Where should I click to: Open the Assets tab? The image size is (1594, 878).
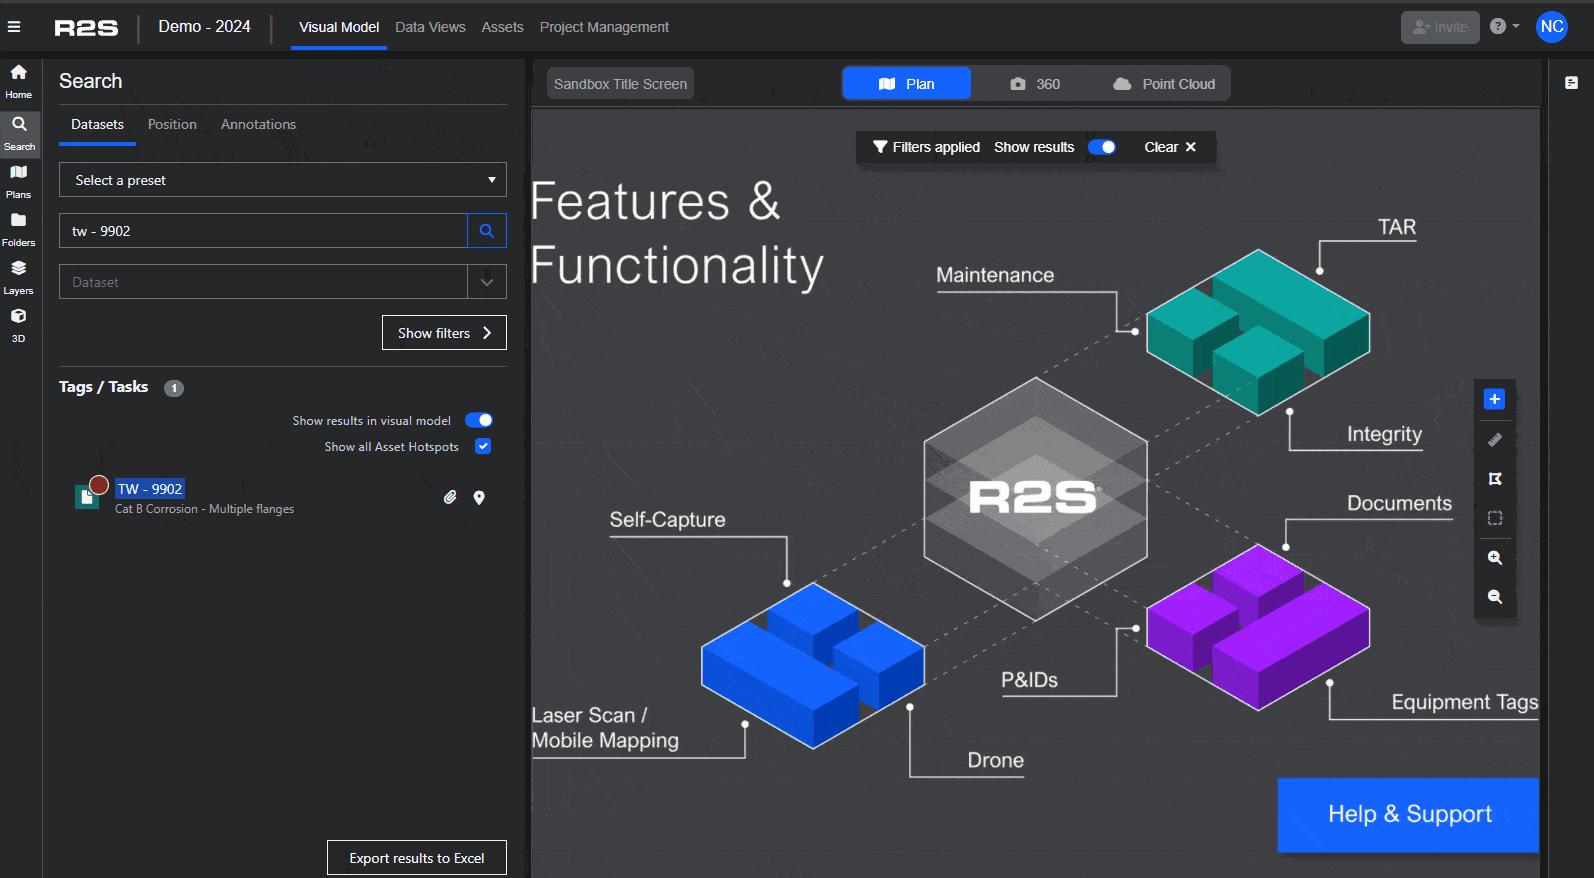502,27
